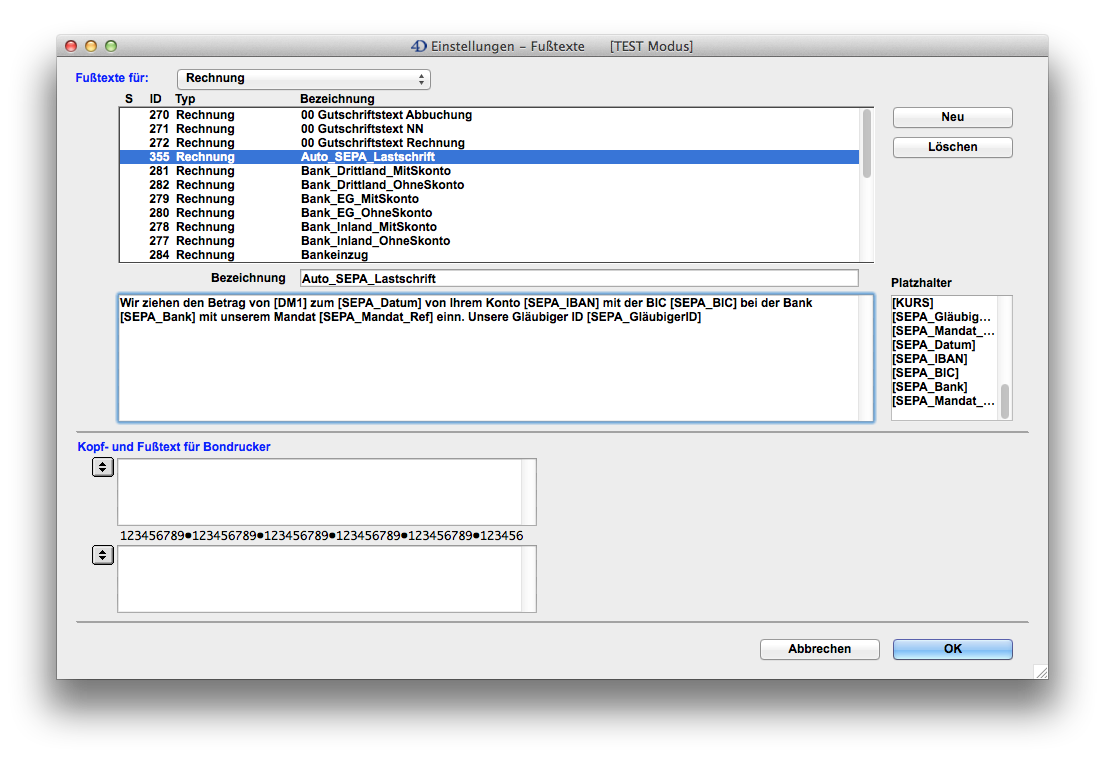Image resolution: width=1105 pixels, height=758 pixels.
Task: Choose the [SEPA_IBAN] placeholder
Action: pos(930,359)
